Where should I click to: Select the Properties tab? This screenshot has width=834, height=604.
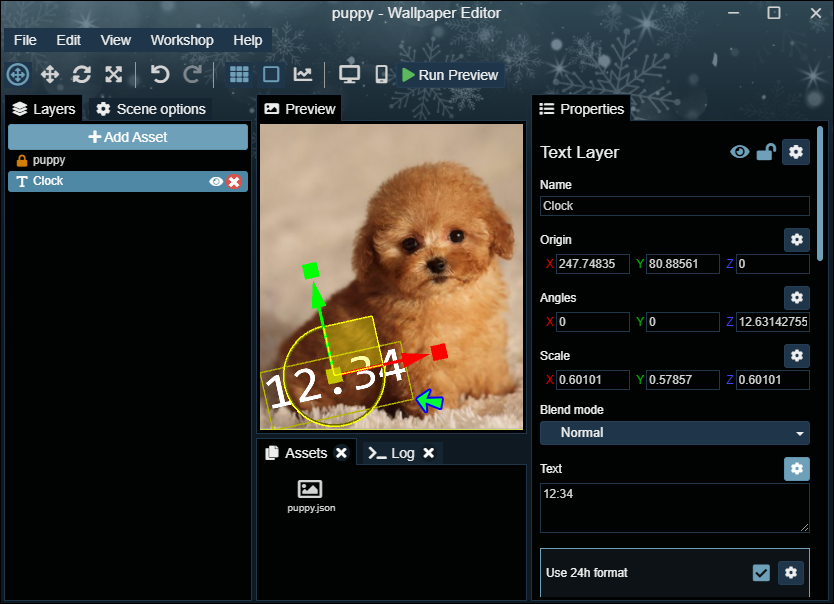[x=581, y=109]
